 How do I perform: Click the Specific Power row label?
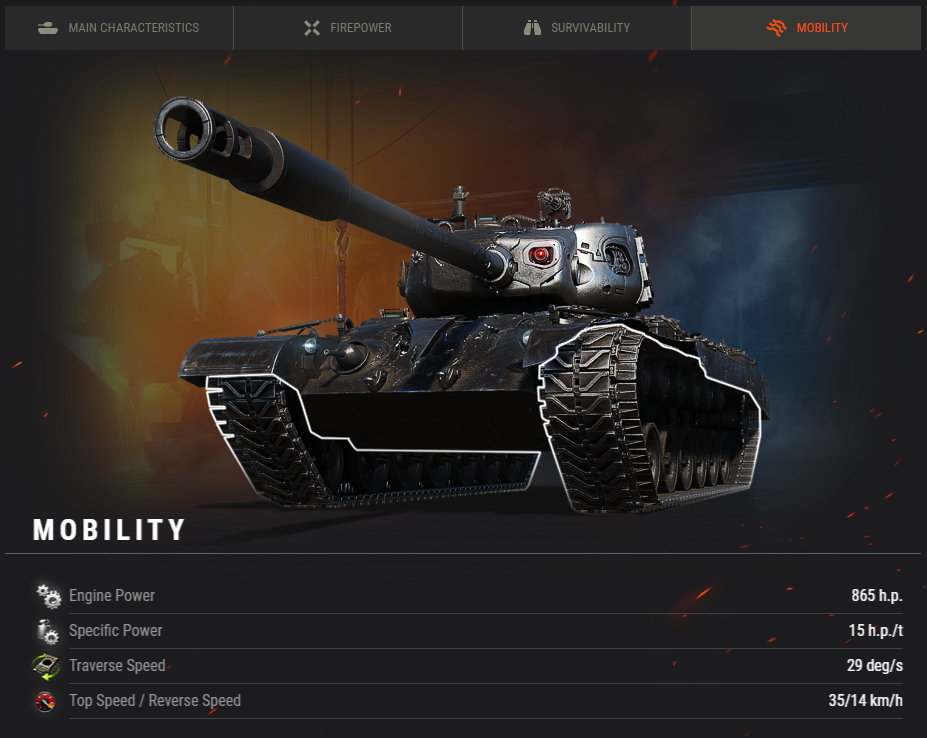tap(115, 630)
